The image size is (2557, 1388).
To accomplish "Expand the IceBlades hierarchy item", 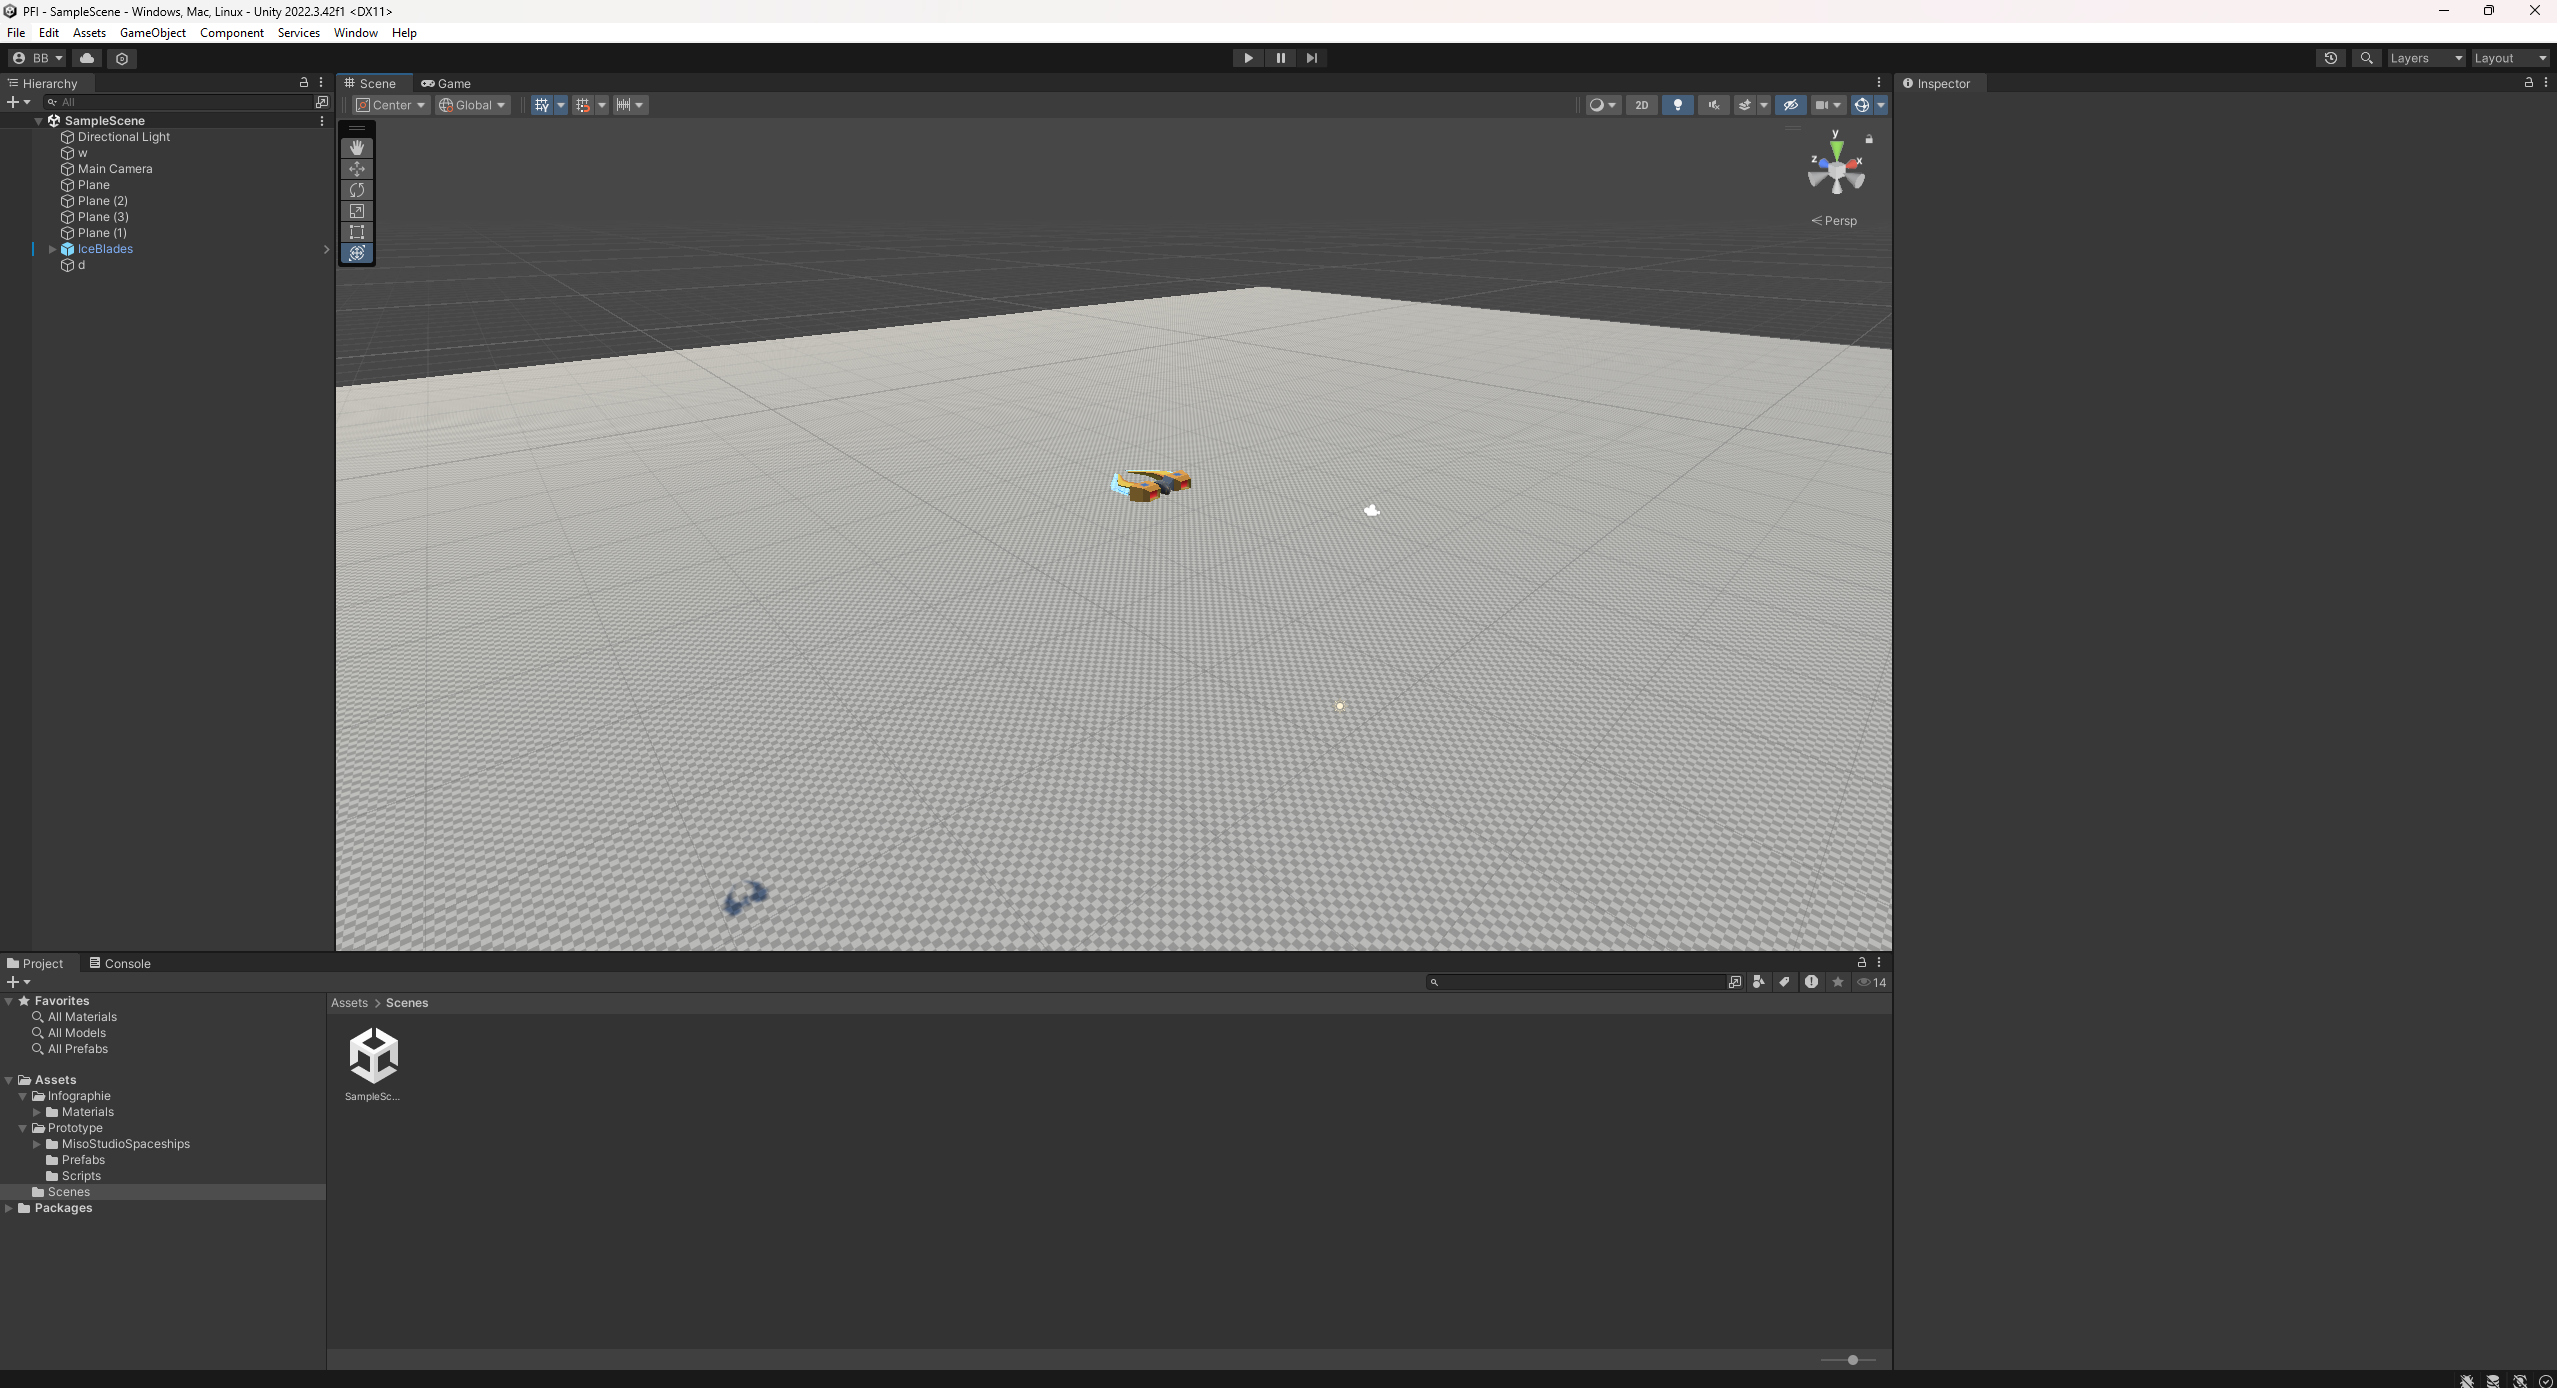I will point(53,249).
